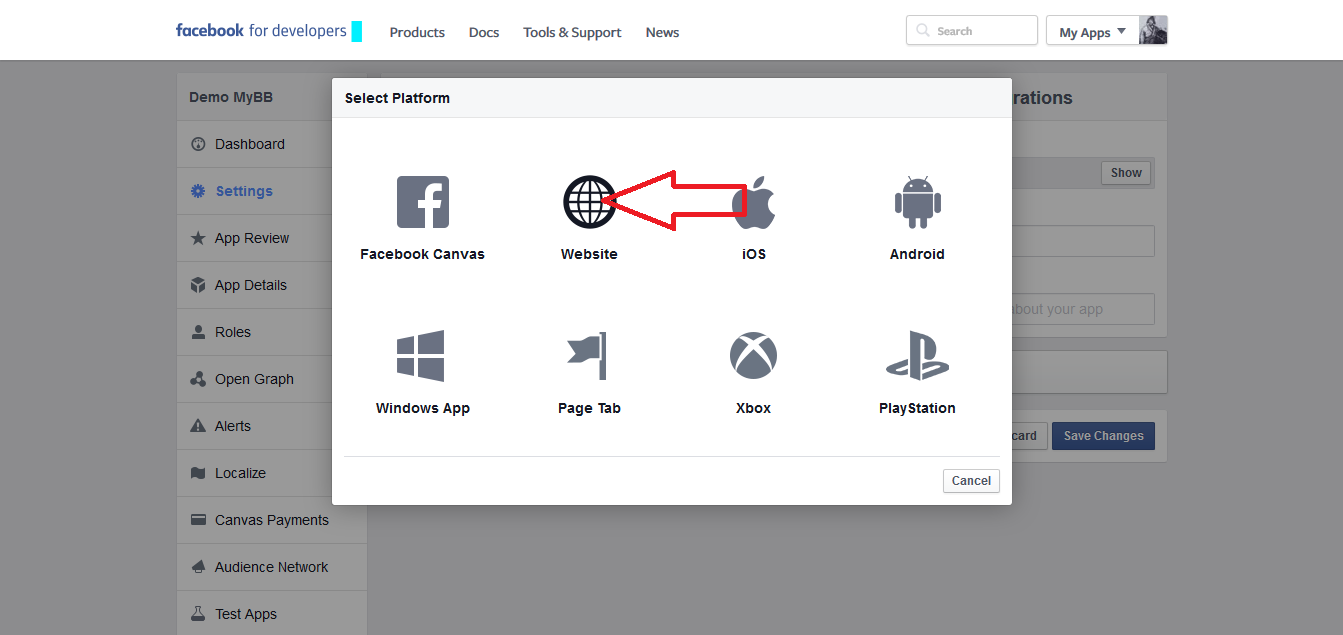Choose the Windows App logo icon

pyautogui.click(x=421, y=356)
